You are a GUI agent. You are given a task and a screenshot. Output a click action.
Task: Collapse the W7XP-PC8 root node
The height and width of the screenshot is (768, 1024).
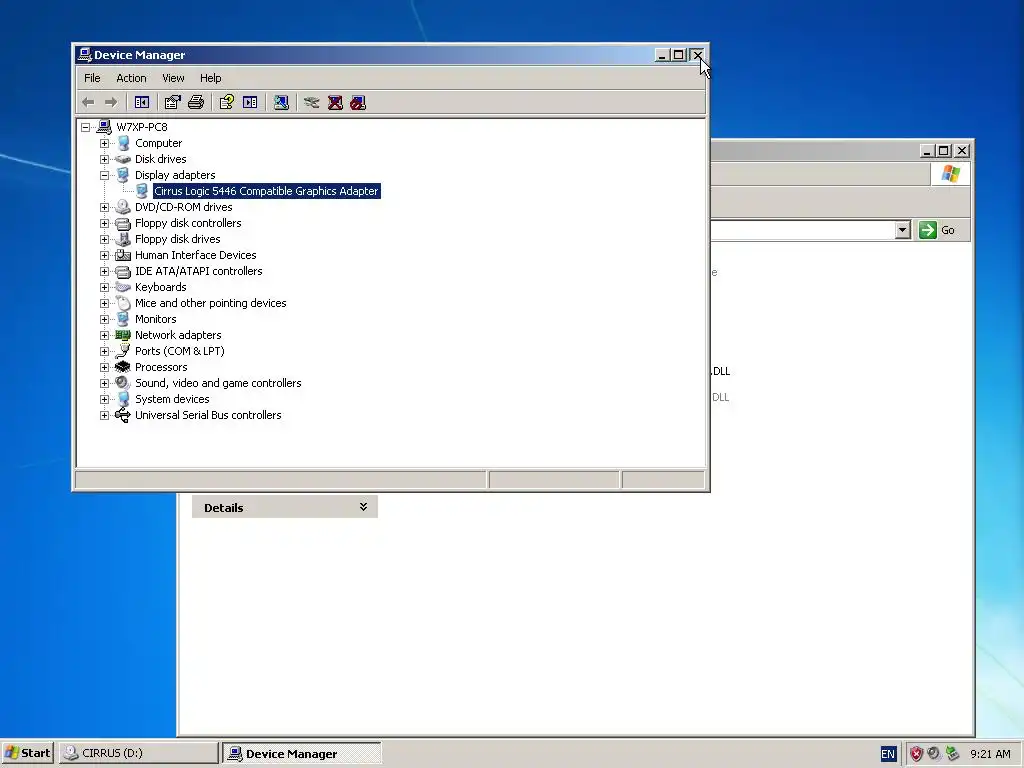point(86,127)
